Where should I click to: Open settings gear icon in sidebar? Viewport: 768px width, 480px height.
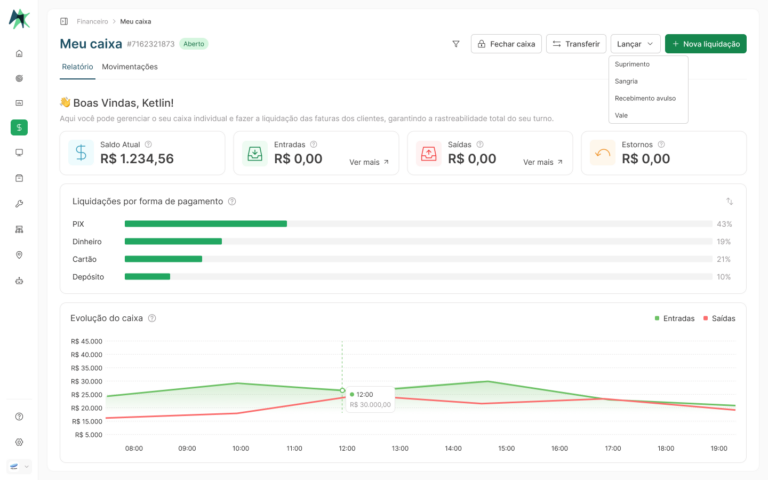[x=19, y=442]
